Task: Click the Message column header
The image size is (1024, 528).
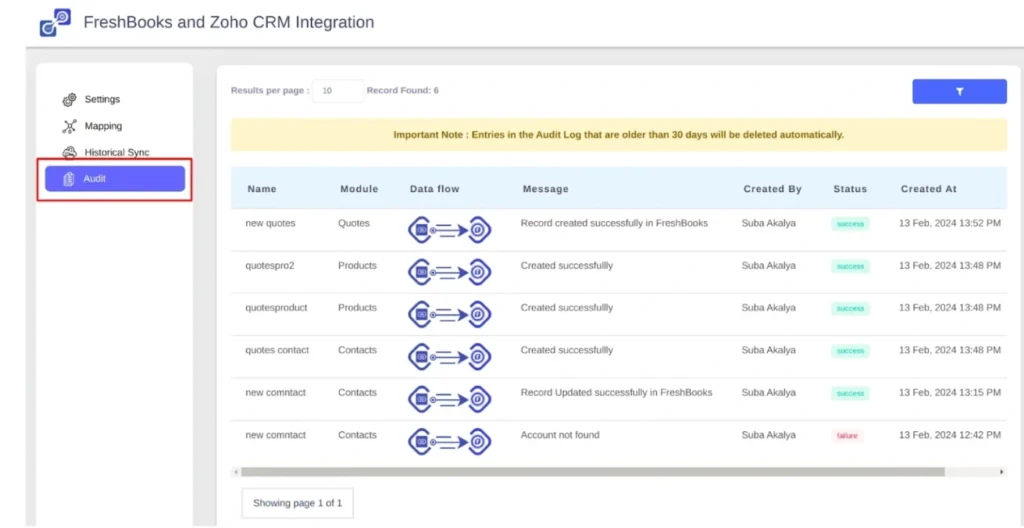Action: (x=545, y=189)
